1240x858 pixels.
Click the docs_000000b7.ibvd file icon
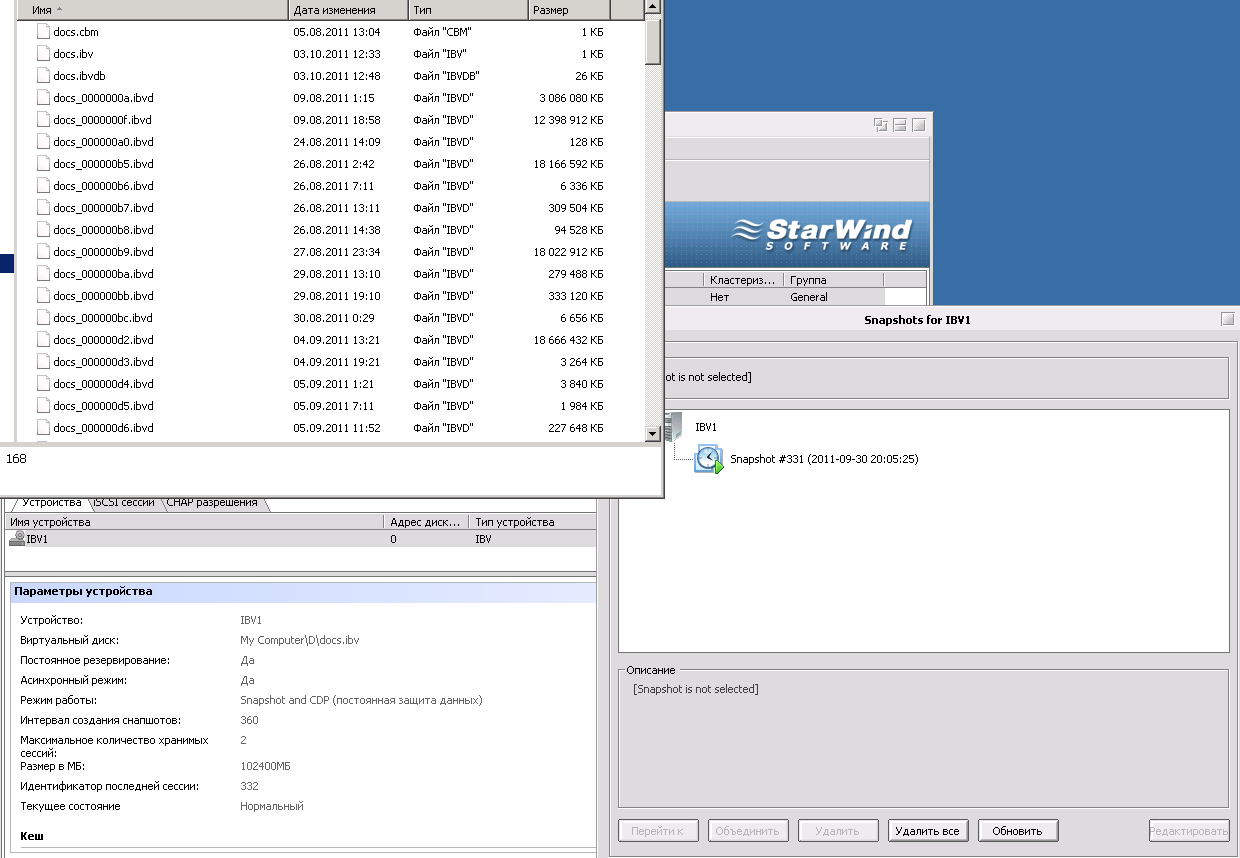(43, 208)
